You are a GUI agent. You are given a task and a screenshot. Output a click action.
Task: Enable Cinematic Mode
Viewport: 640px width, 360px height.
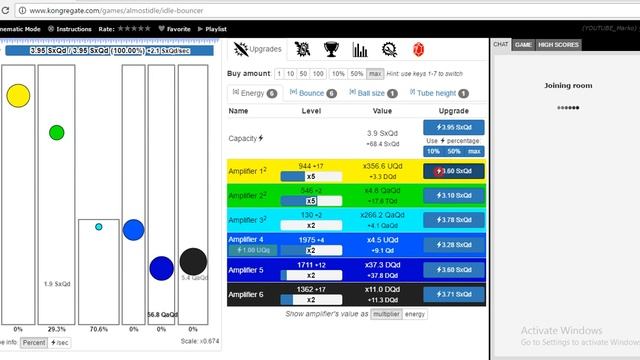point(20,29)
